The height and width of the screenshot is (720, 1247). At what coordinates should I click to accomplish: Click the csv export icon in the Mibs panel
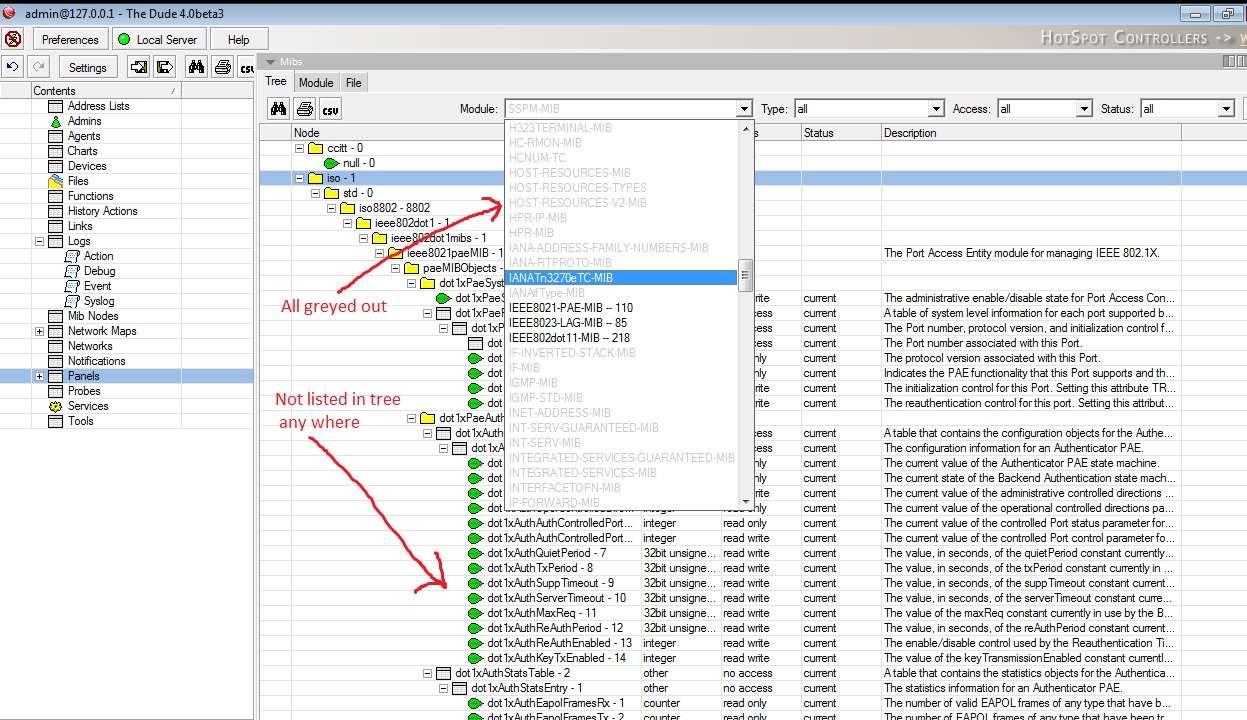[330, 109]
